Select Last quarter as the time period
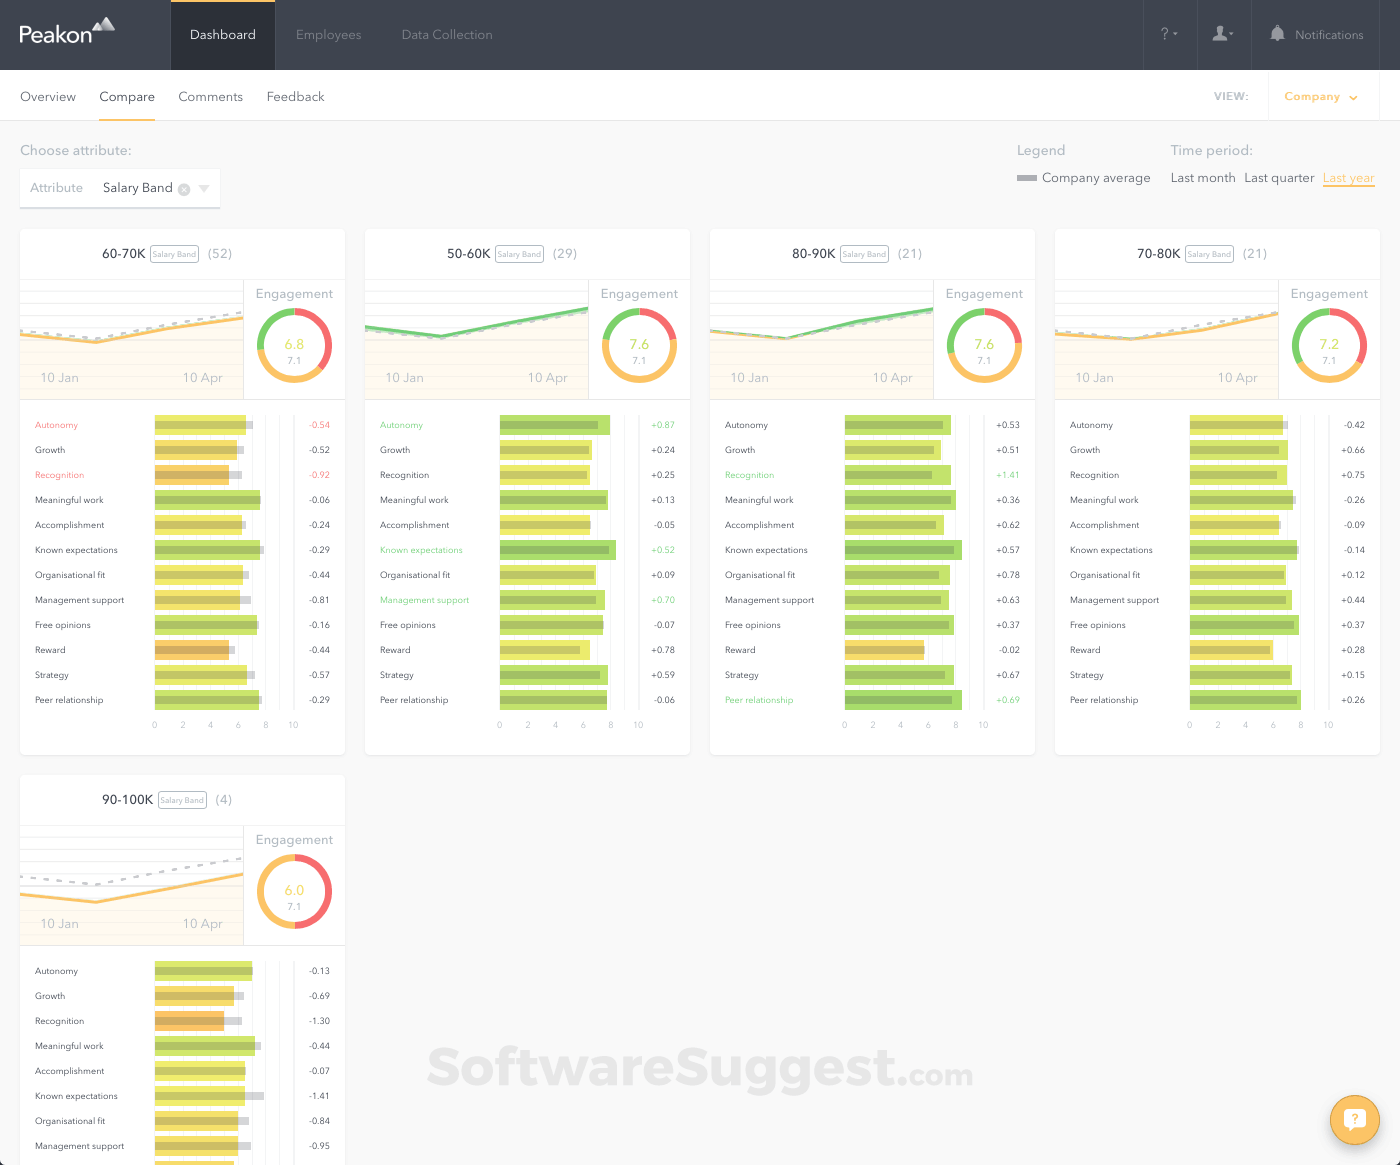Image resolution: width=1400 pixels, height=1165 pixels. point(1279,177)
